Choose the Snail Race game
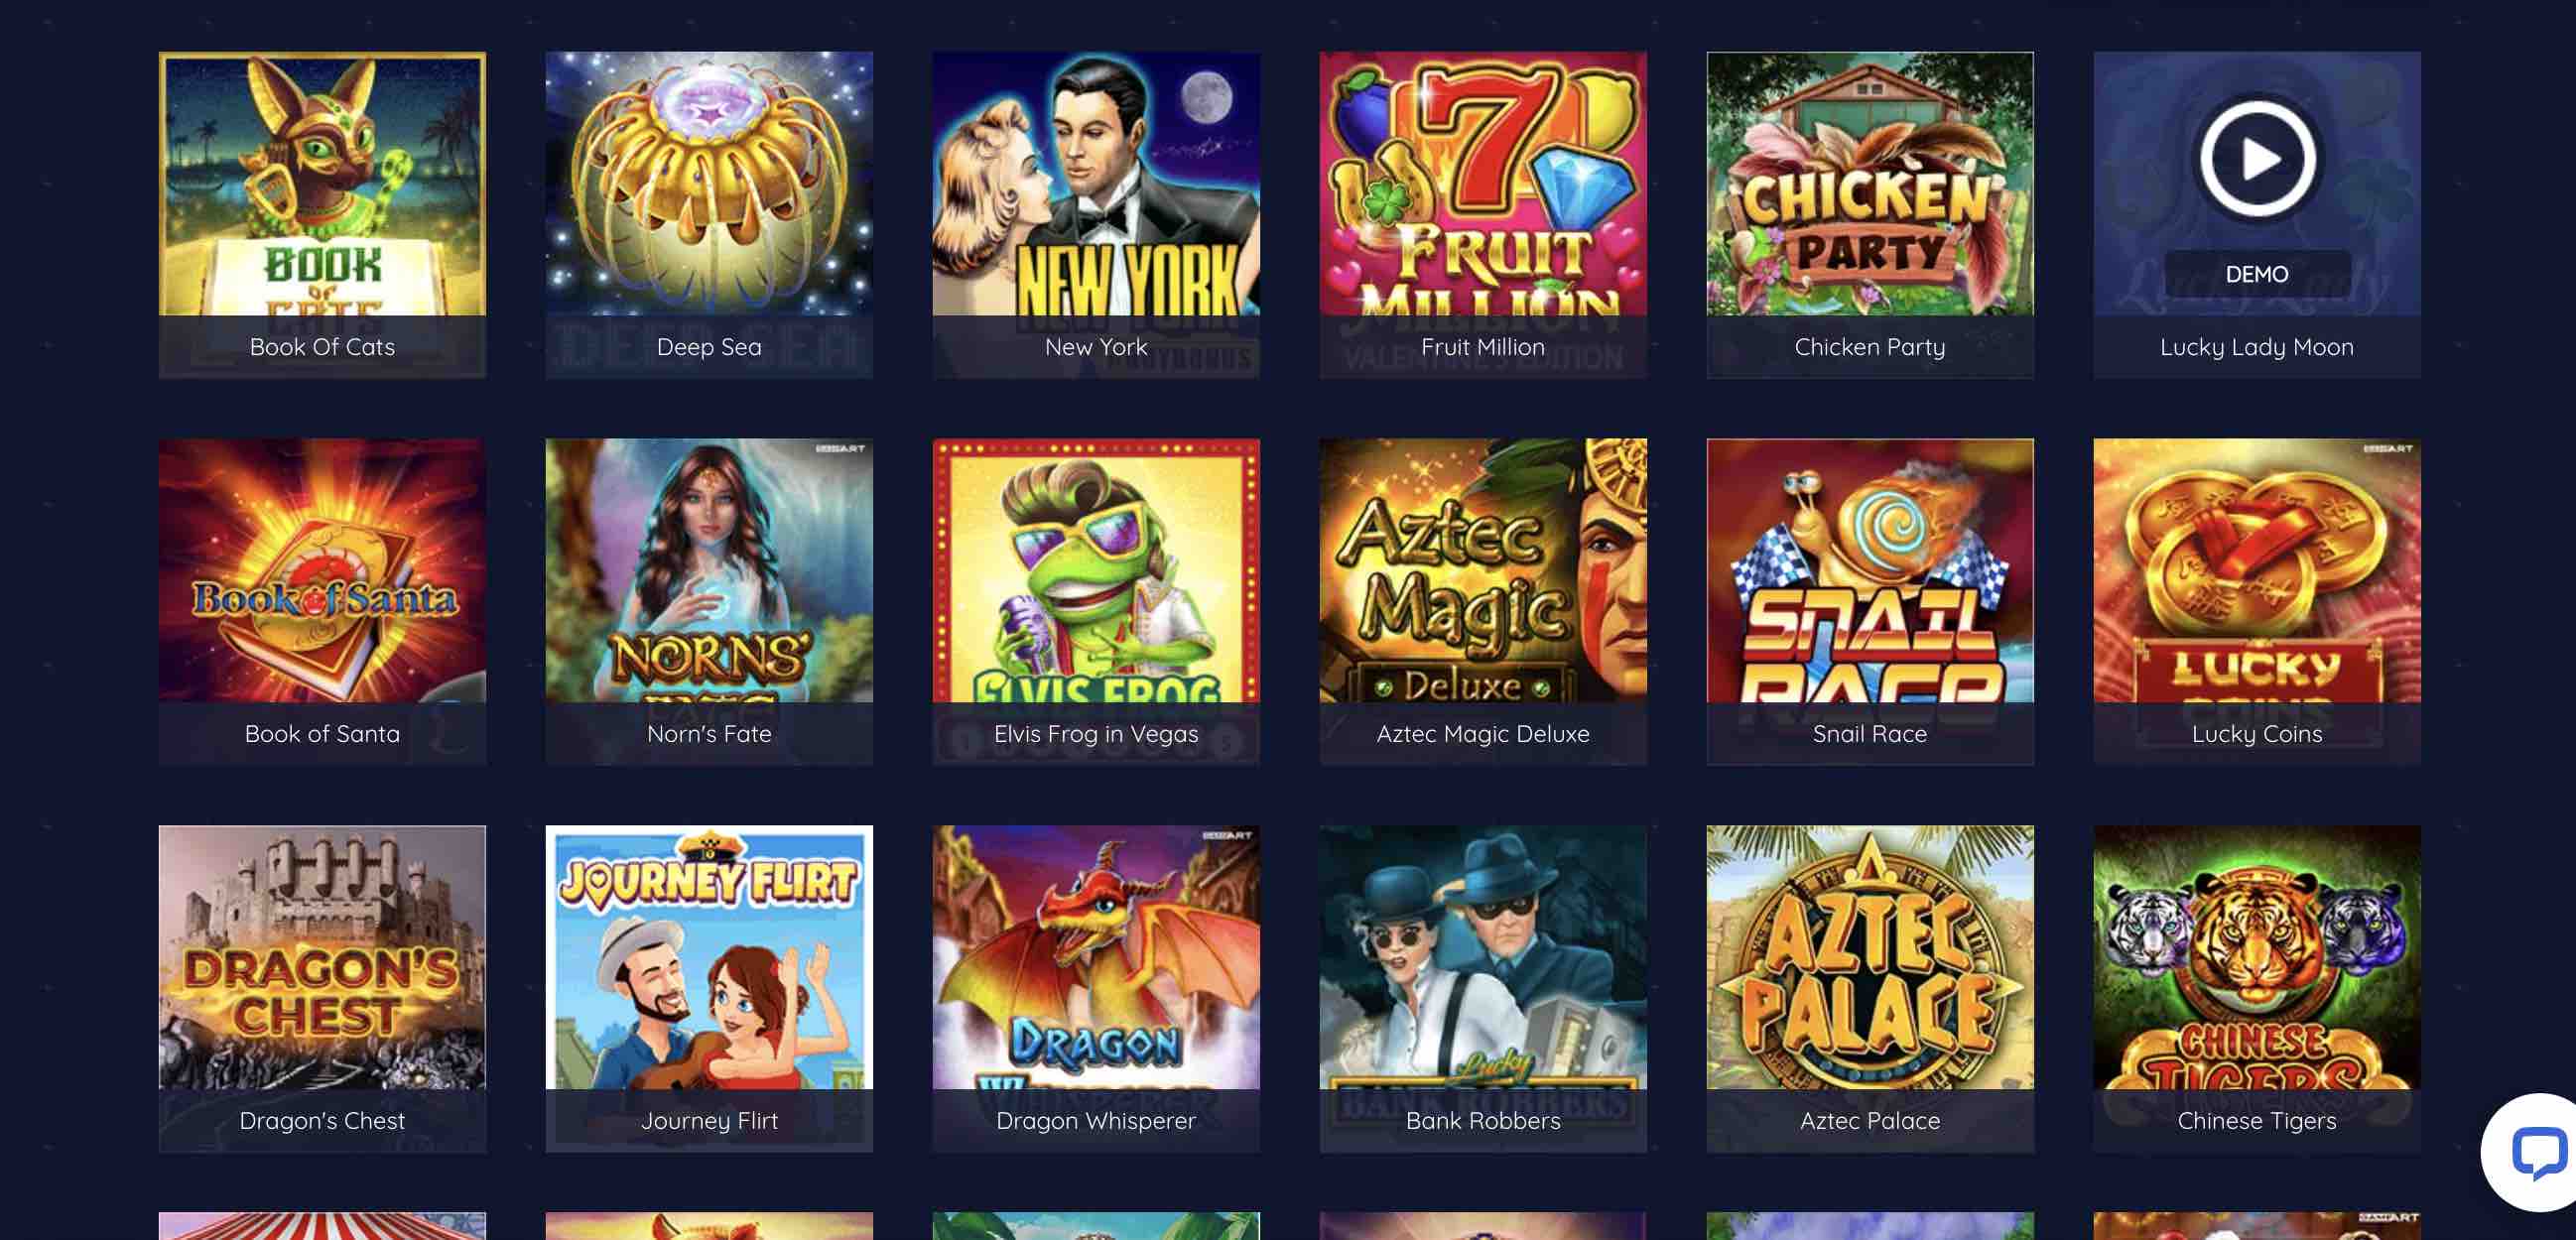Screen dimensions: 2576x1240 1870,602
